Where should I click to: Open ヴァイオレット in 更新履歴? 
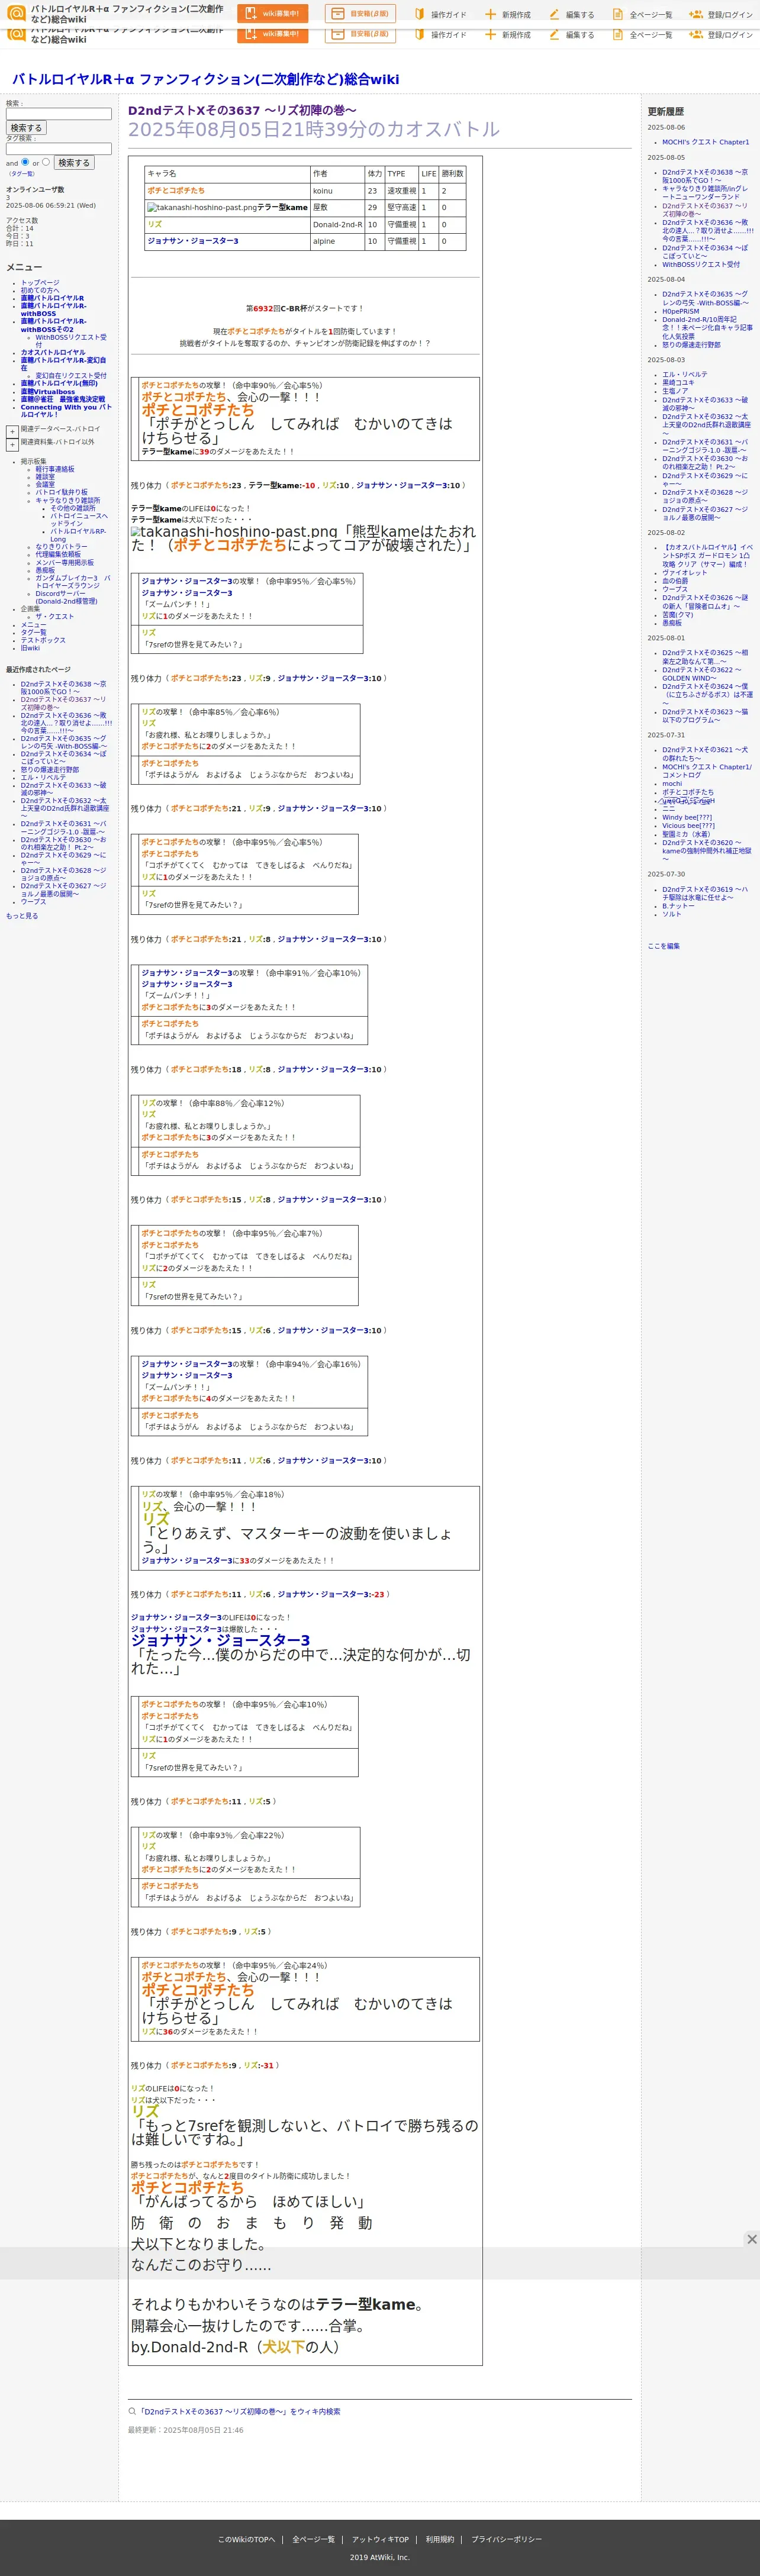[x=684, y=573]
